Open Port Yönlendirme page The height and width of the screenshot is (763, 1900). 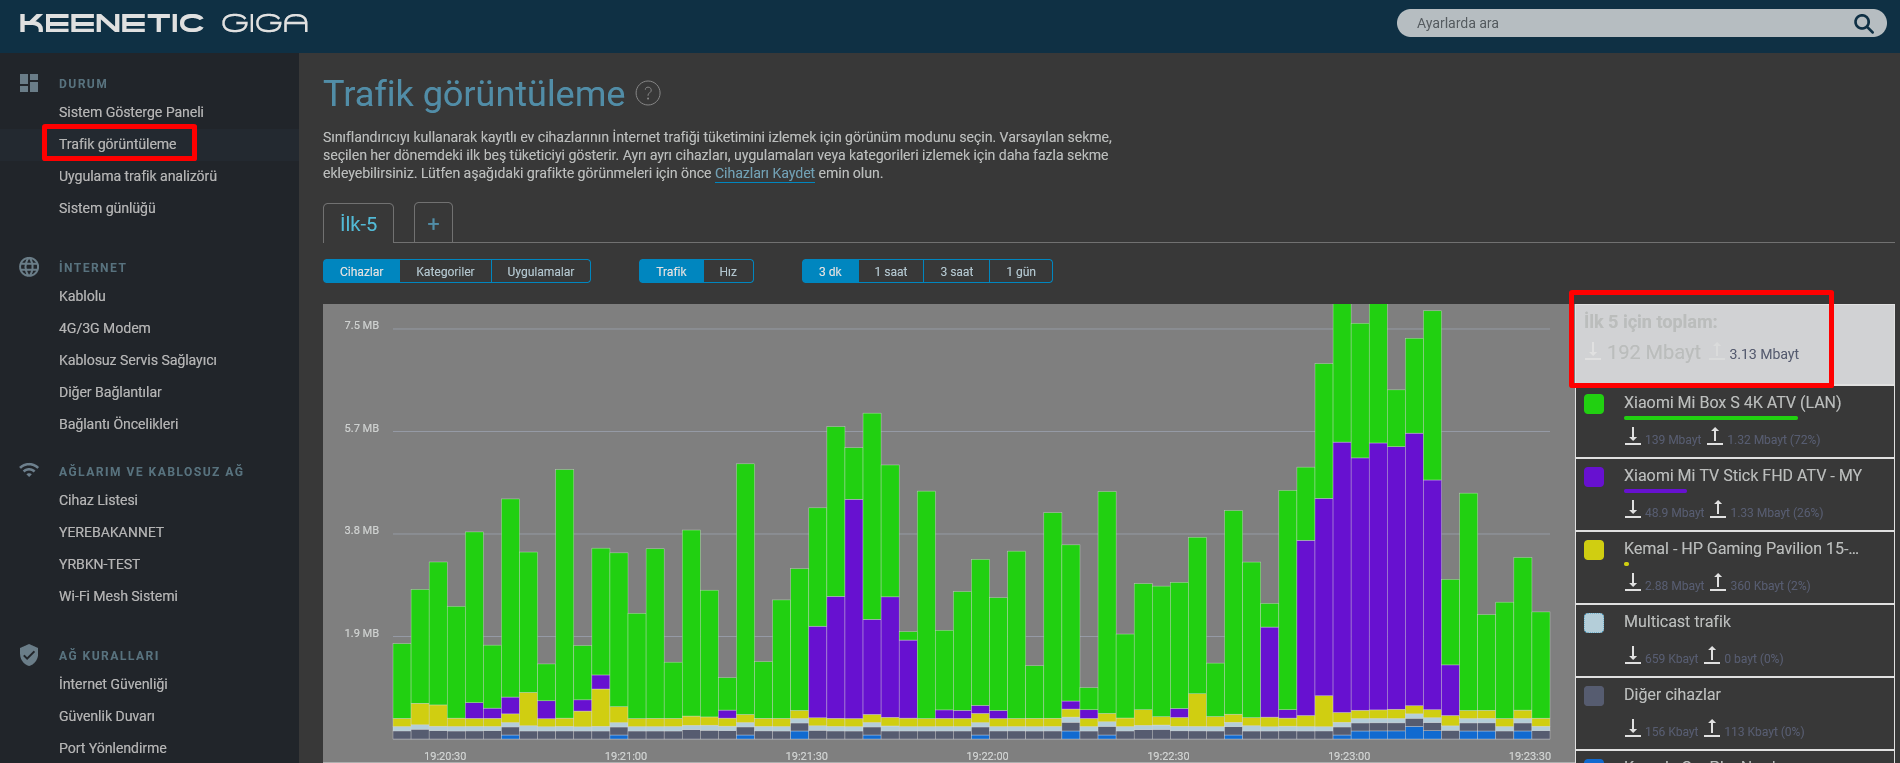pyautogui.click(x=113, y=748)
